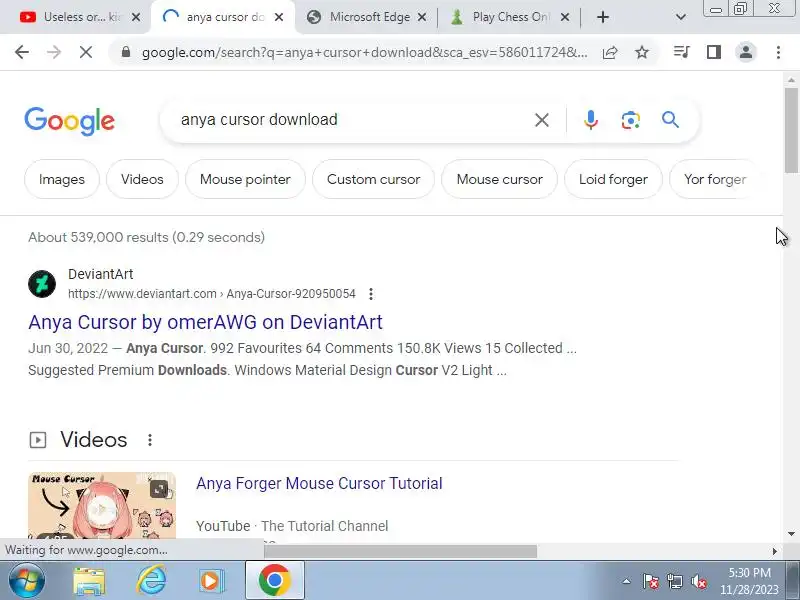Open the network tray icon

[x=674, y=581]
